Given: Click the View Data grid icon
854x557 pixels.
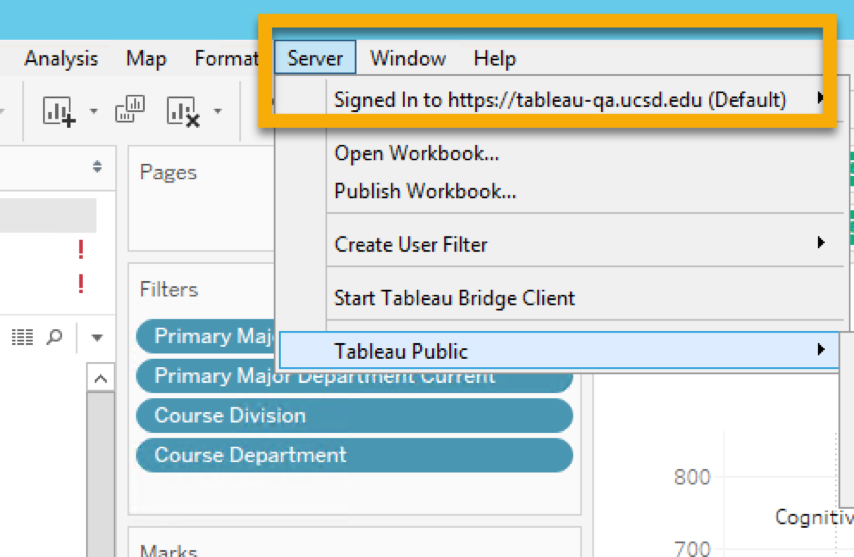Looking at the screenshot, I should 22,337.
